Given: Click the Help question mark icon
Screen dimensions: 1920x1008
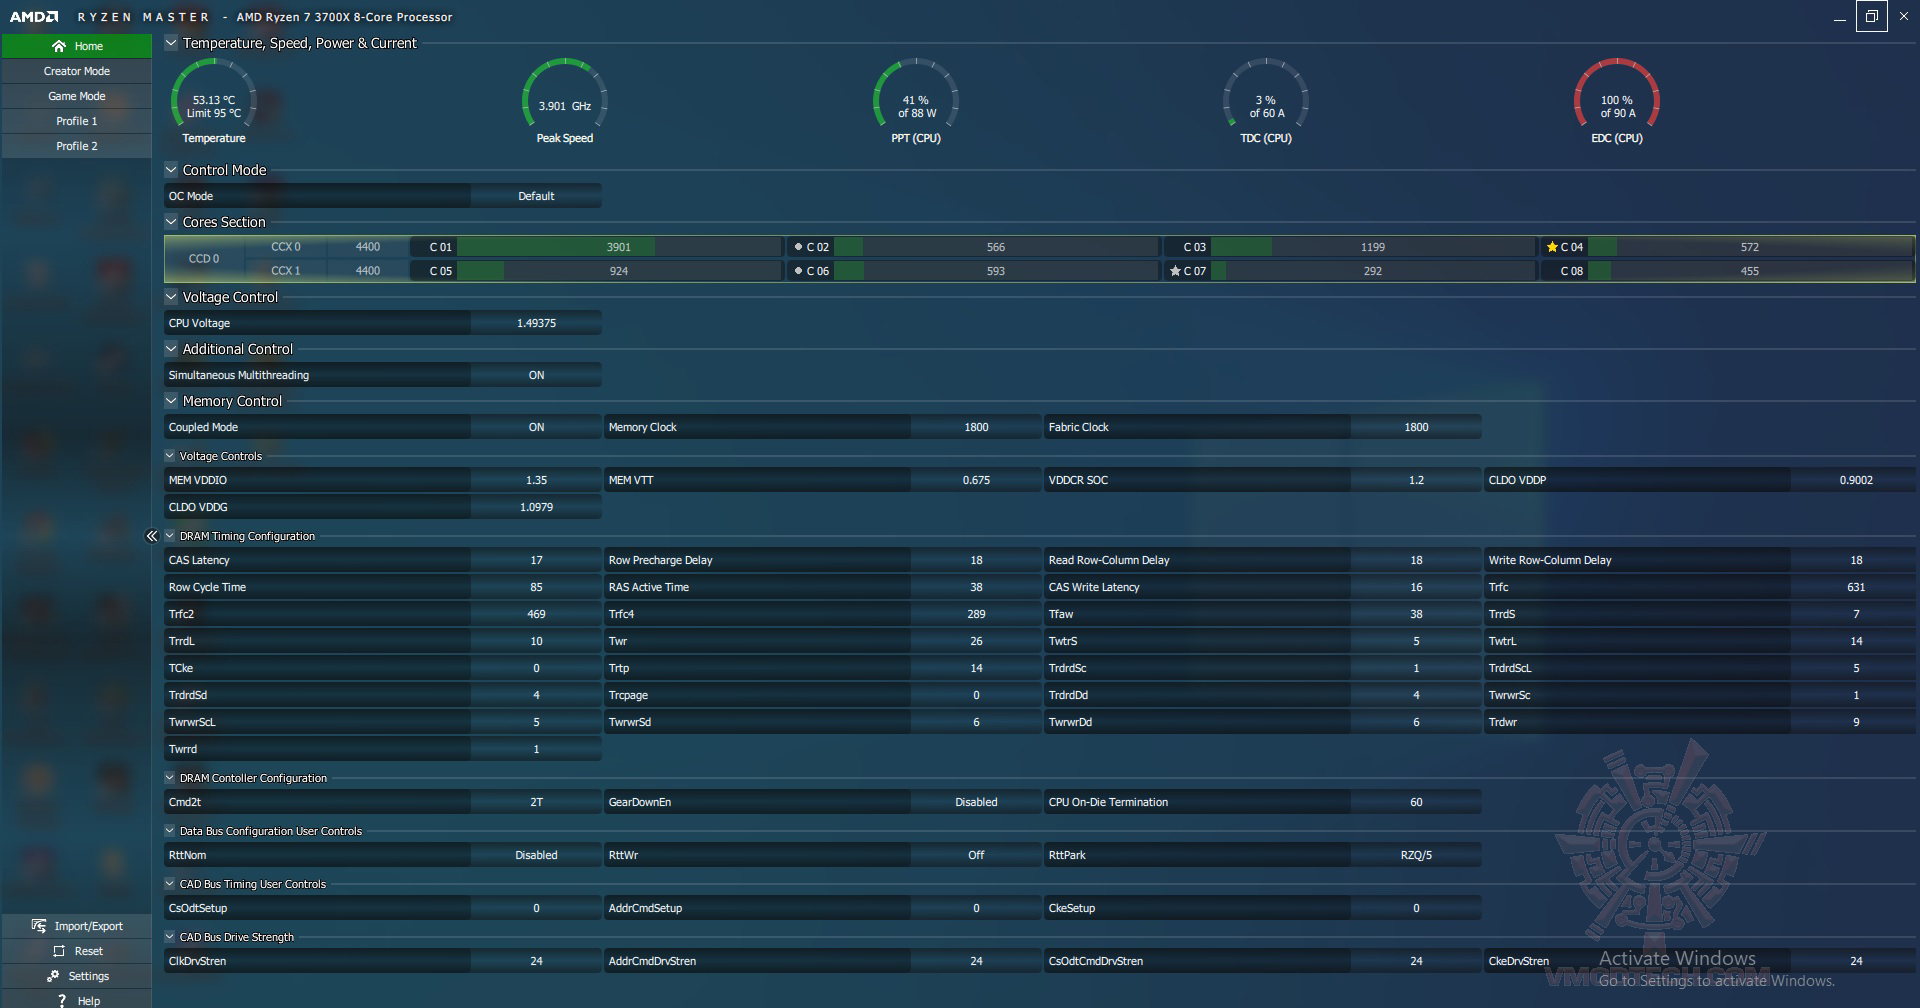Looking at the screenshot, I should click(62, 1000).
